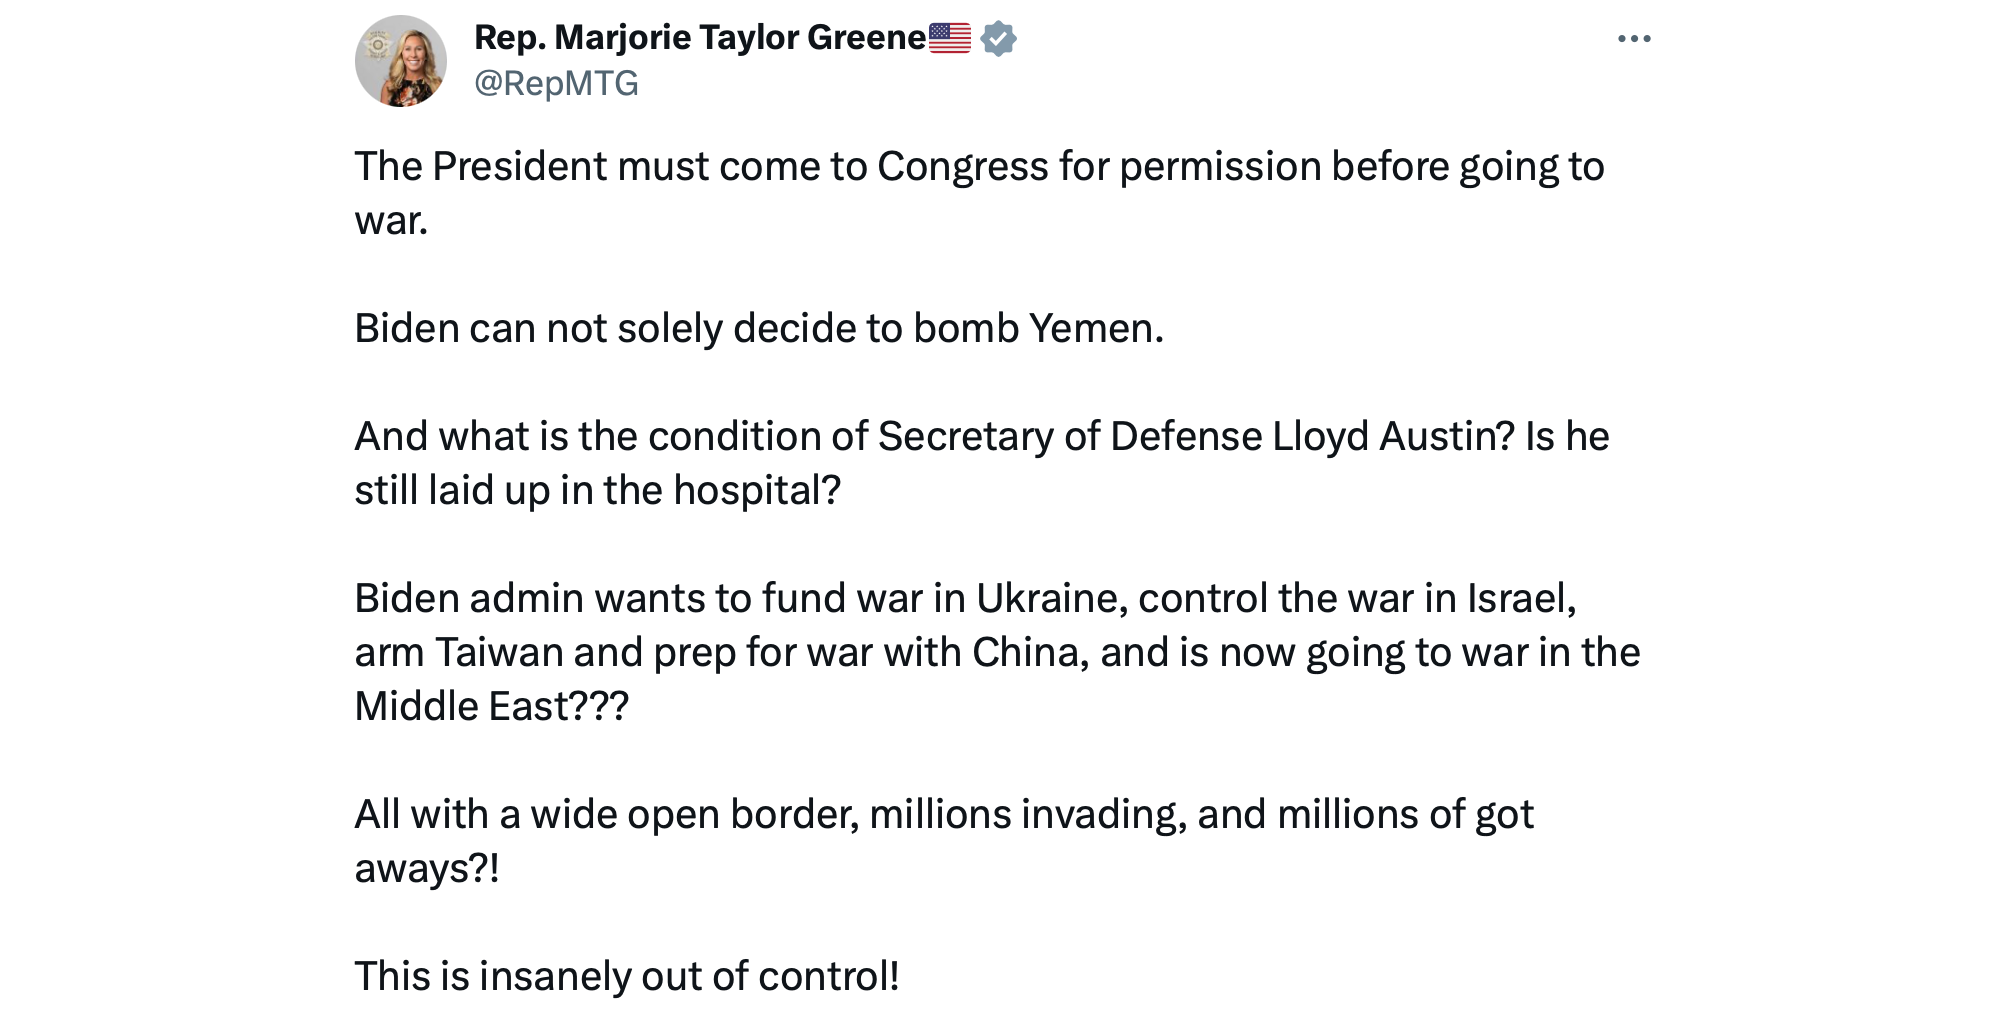Image resolution: width=1992 pixels, height=1012 pixels.
Task: Click the line starting "arm Taiwan and prep"
Action: [996, 653]
